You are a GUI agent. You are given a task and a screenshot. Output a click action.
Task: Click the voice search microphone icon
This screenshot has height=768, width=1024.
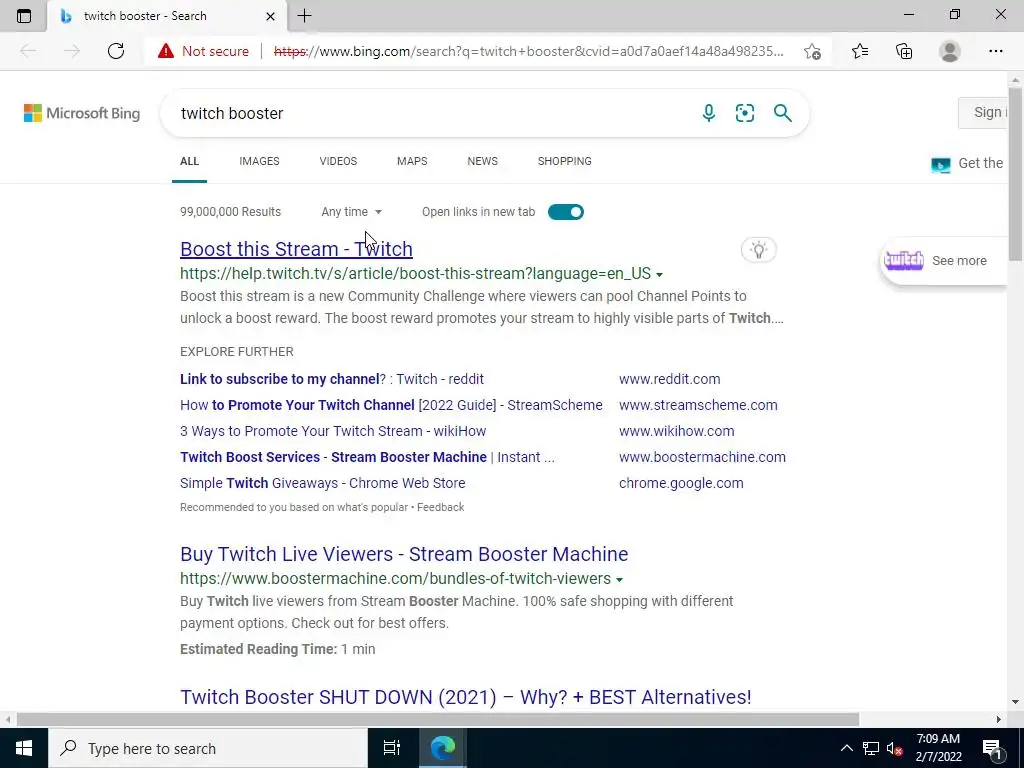(709, 113)
